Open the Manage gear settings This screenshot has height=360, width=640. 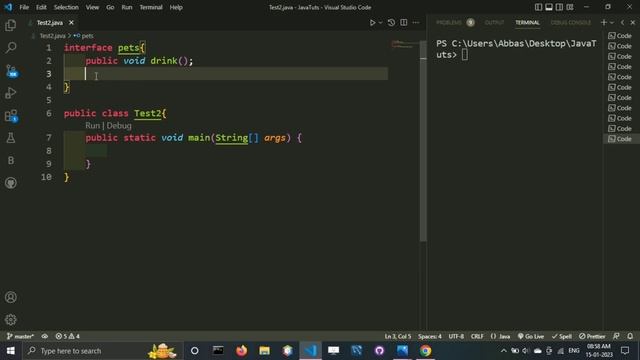click(x=11, y=320)
